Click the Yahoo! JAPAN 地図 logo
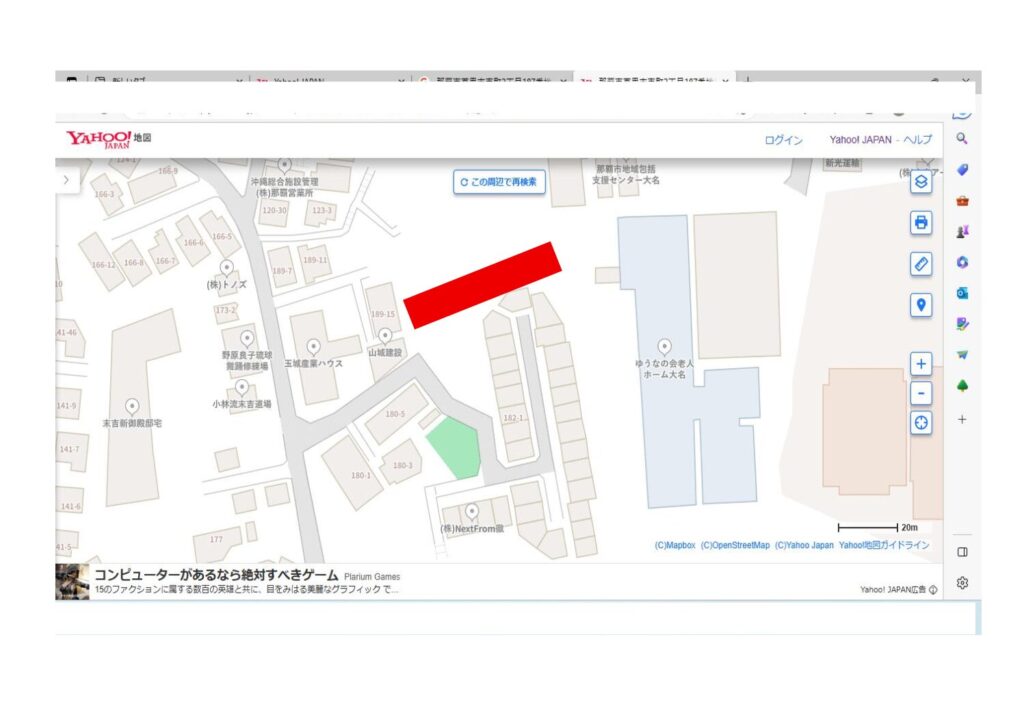1024x724 pixels. [x=109, y=139]
